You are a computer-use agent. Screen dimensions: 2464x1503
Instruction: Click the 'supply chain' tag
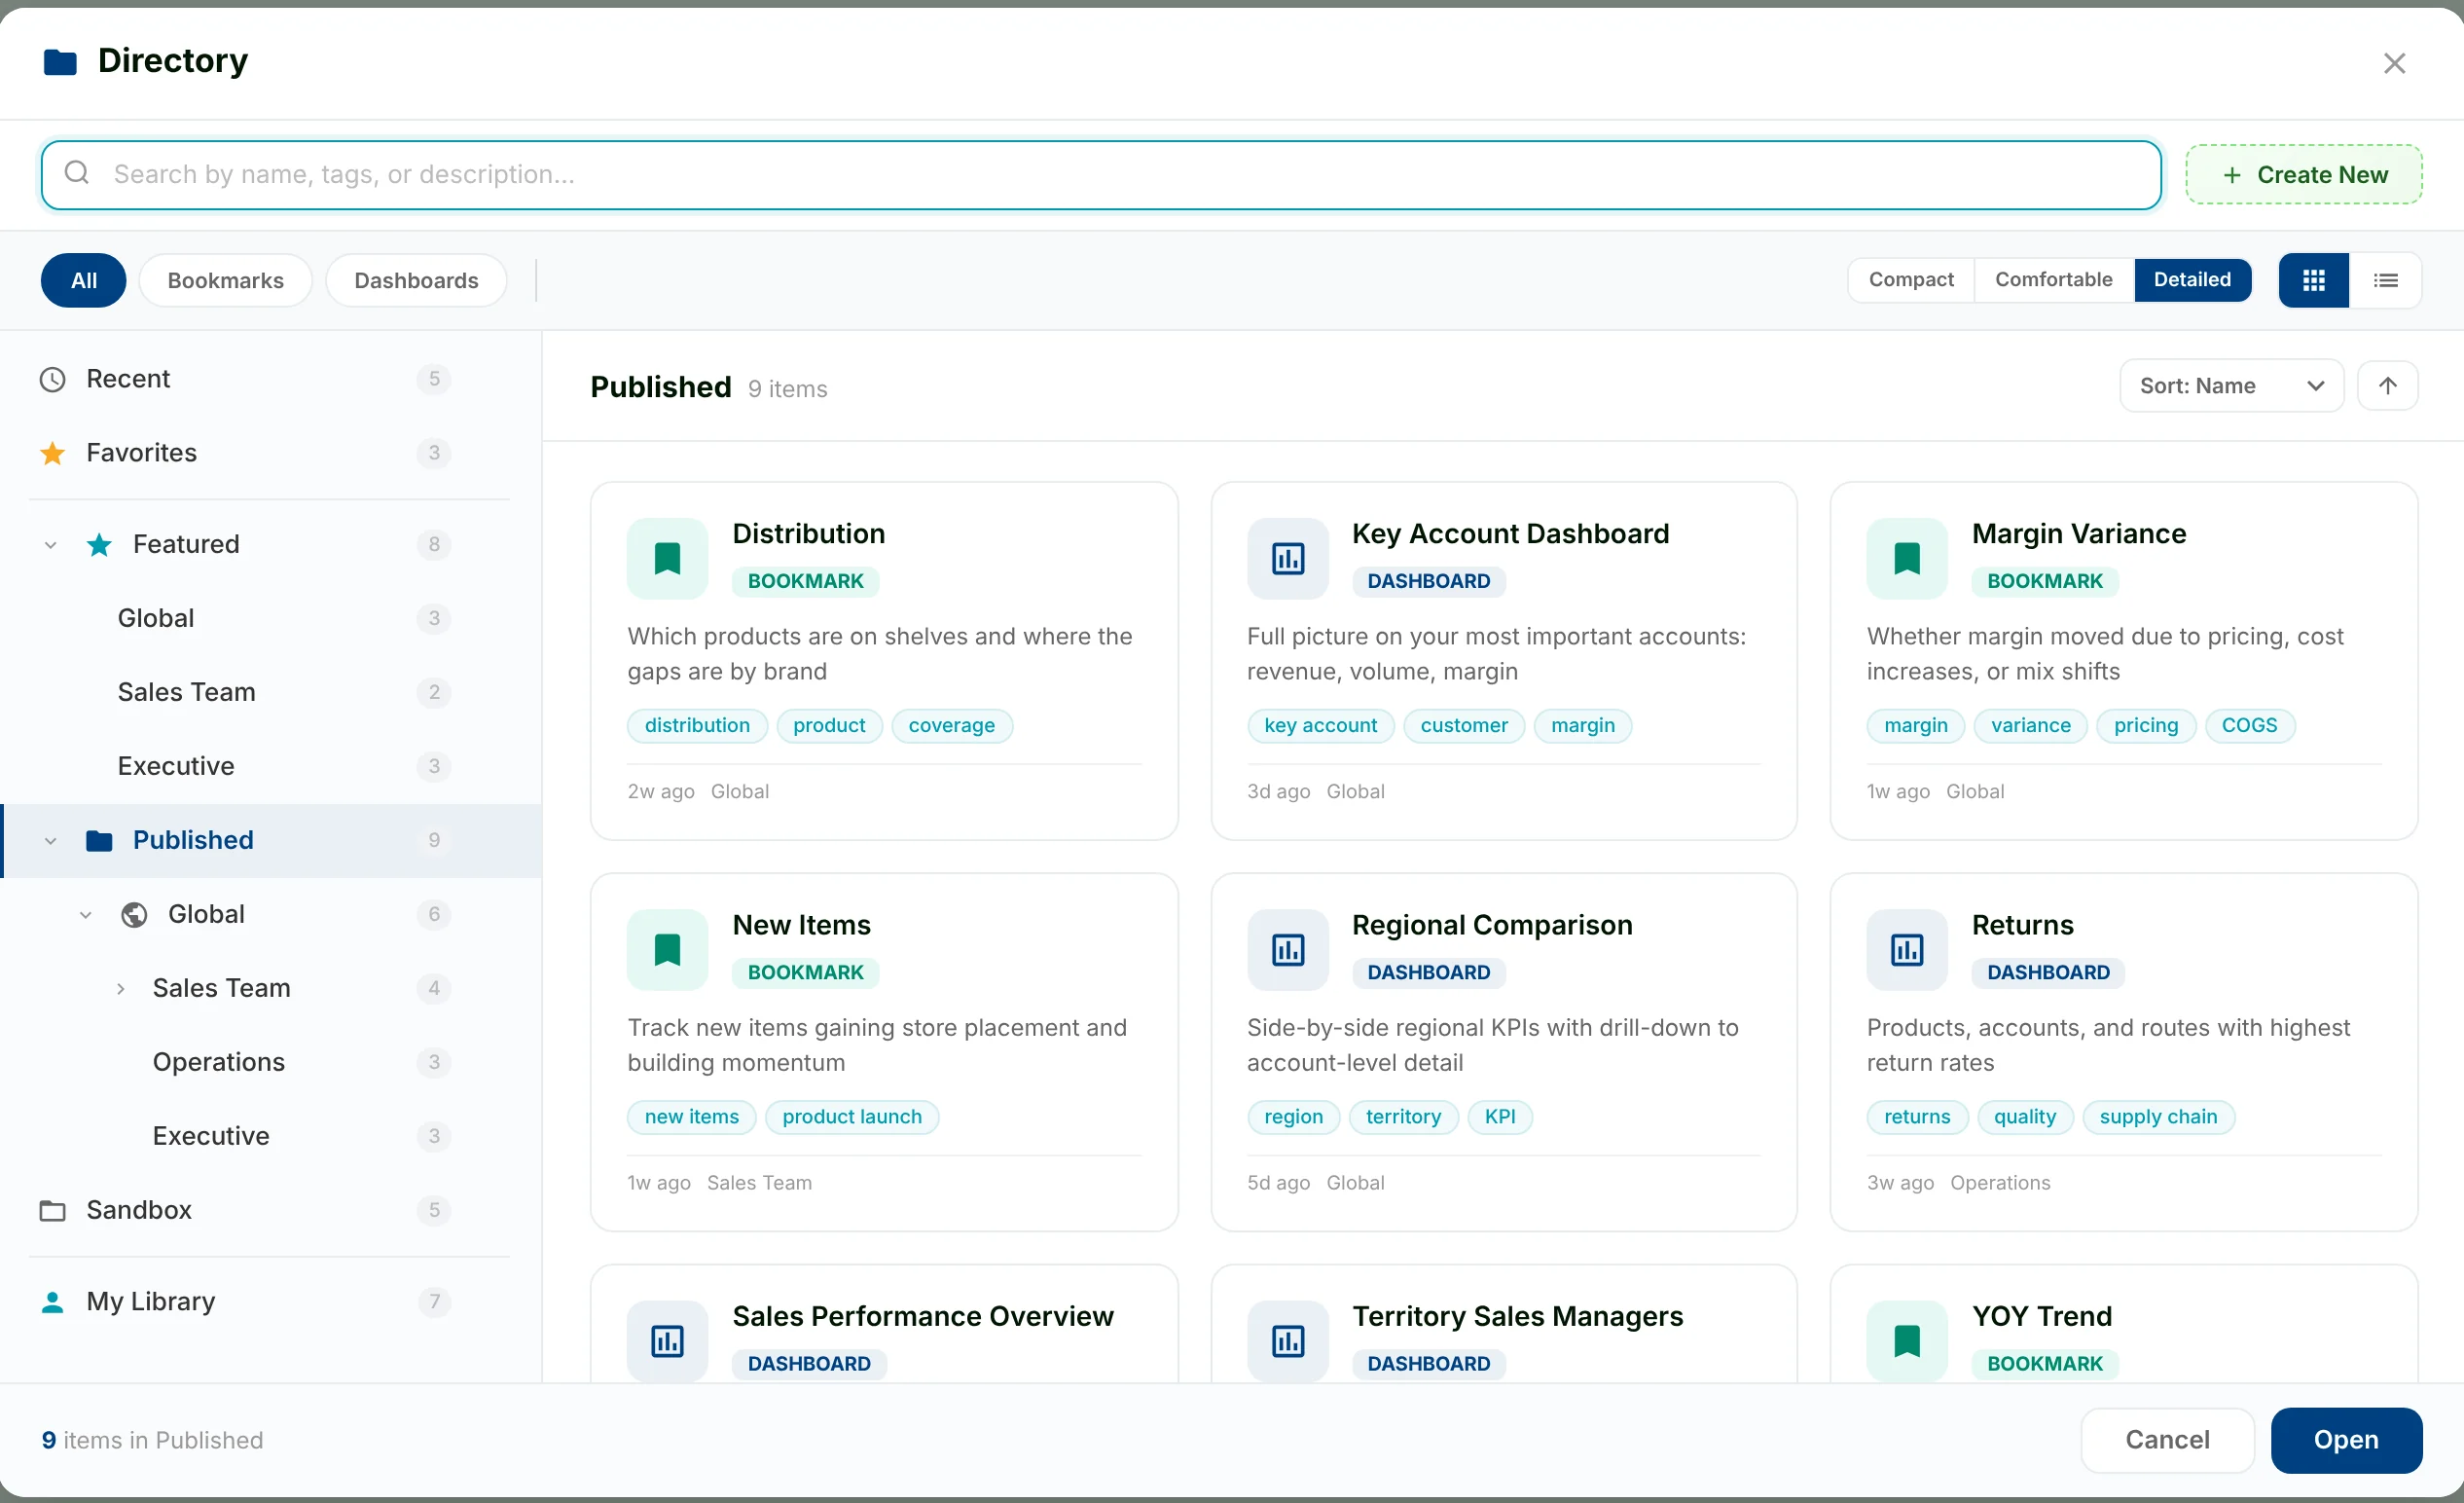pyautogui.click(x=2157, y=1117)
